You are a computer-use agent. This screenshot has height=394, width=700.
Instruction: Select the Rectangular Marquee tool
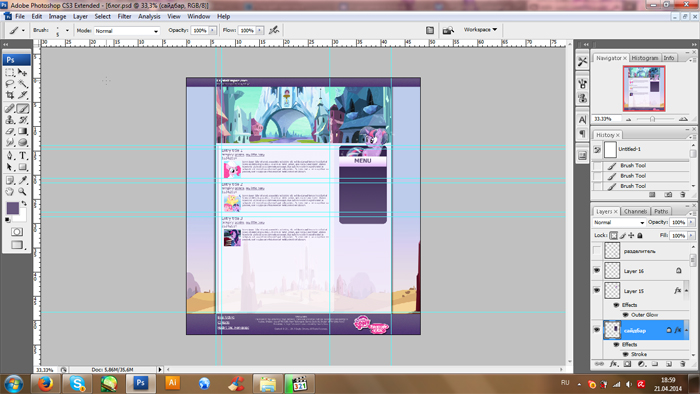click(x=10, y=72)
